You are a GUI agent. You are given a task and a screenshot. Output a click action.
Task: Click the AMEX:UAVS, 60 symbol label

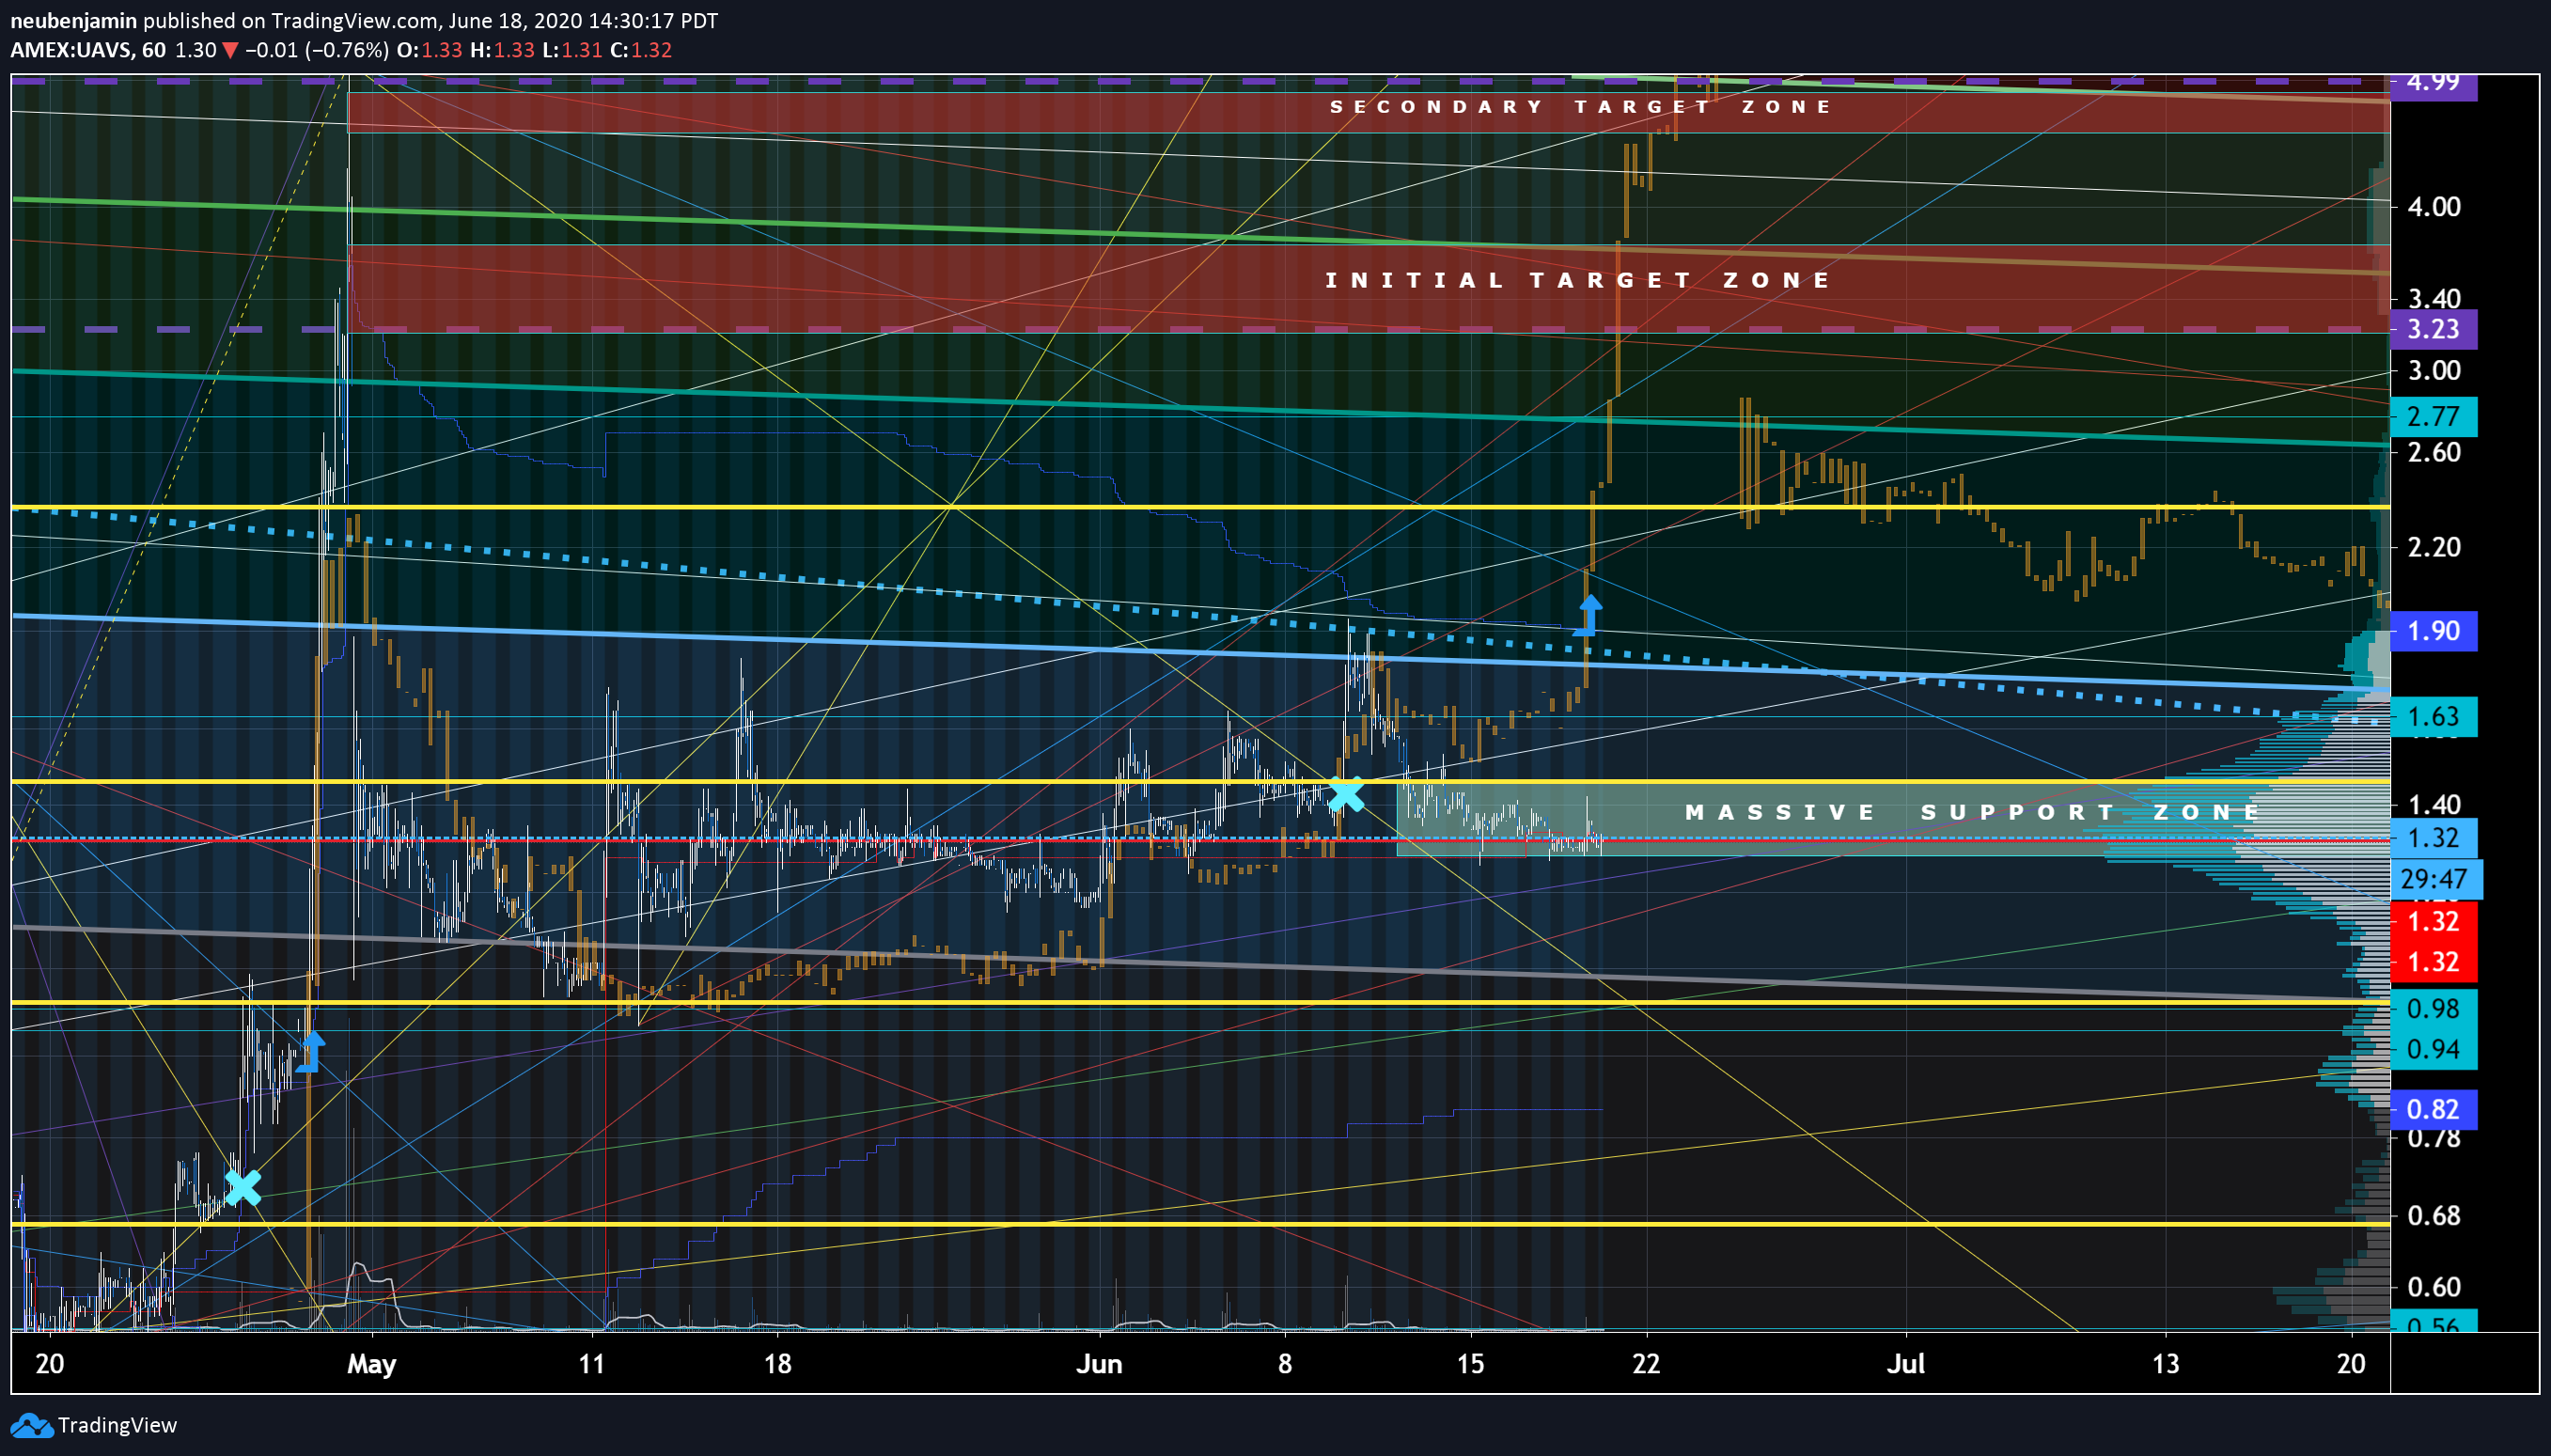click(88, 50)
